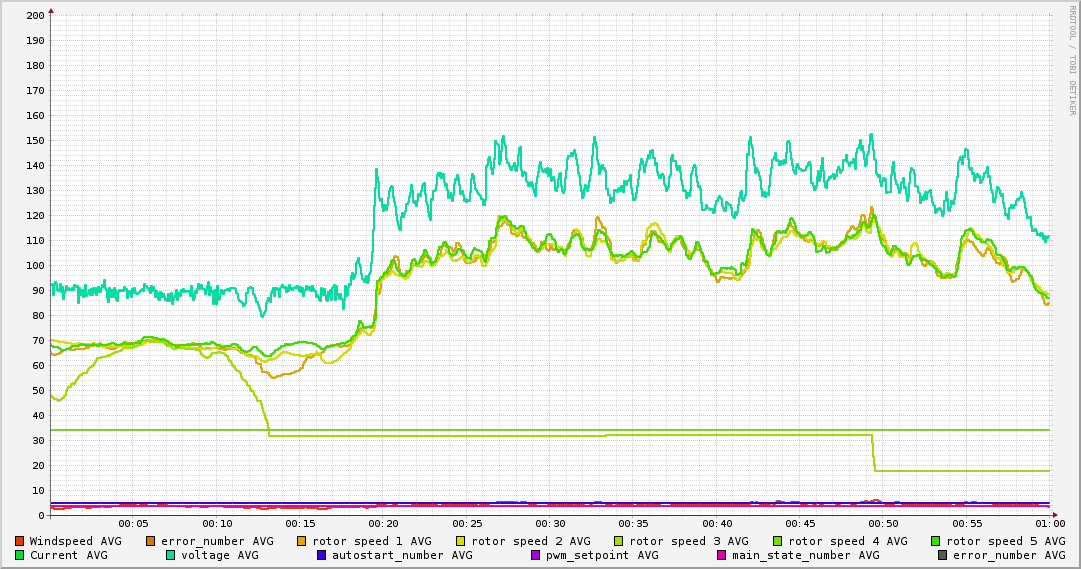Click the 200 value on the y-axis
1081x569 pixels.
click(x=34, y=15)
